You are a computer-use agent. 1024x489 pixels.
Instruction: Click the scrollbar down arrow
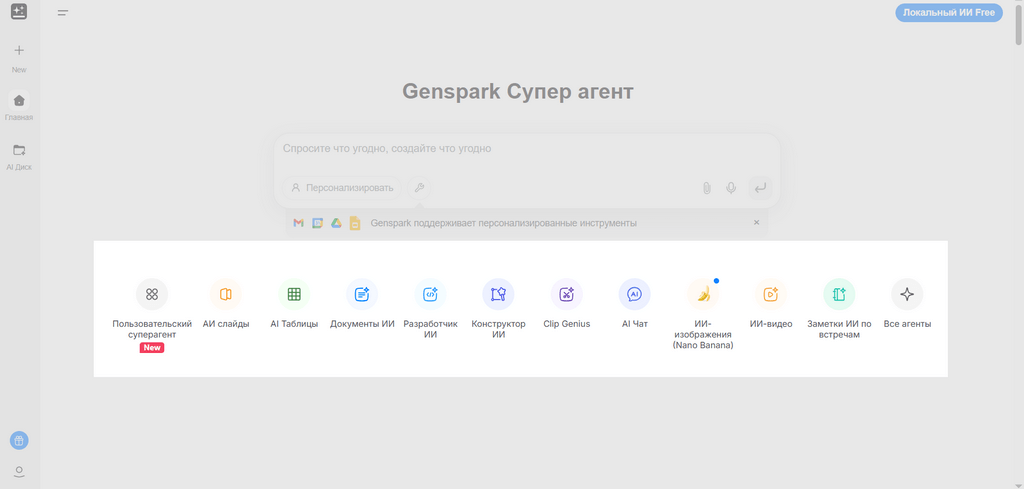coord(1018,485)
